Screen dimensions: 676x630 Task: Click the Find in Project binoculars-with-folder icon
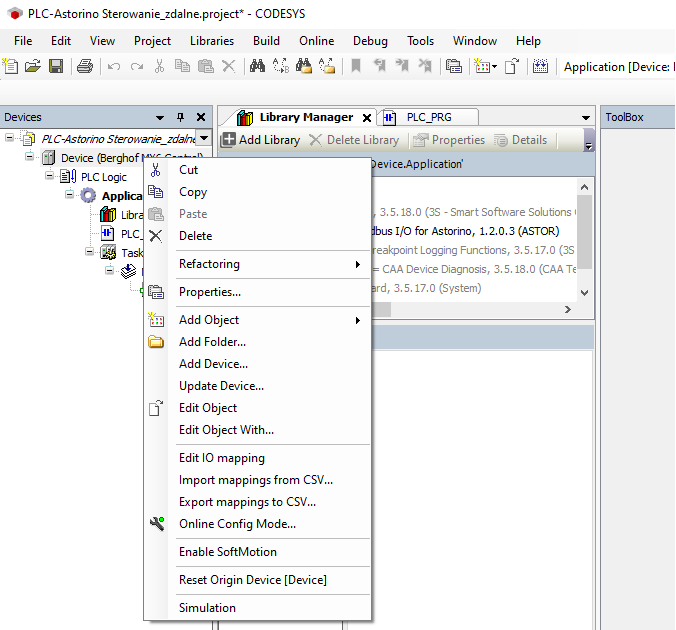click(x=304, y=66)
